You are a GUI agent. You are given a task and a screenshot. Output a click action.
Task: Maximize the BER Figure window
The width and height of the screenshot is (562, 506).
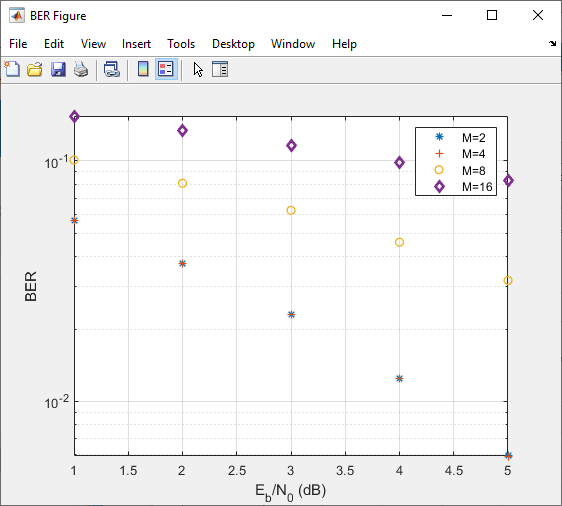click(492, 15)
